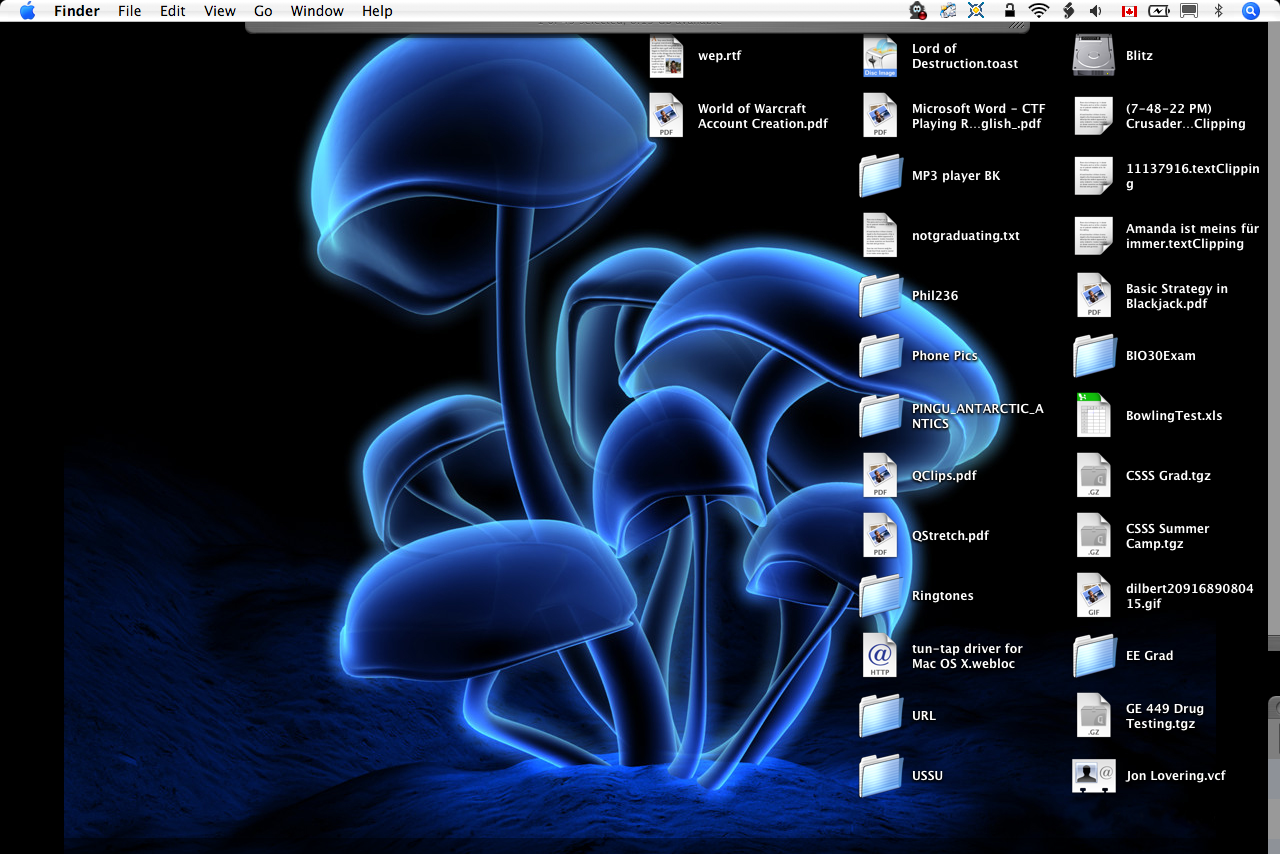Screen dimensions: 1280x854
Task: Select Lord of Destruction.toast disc image
Action: click(880, 56)
